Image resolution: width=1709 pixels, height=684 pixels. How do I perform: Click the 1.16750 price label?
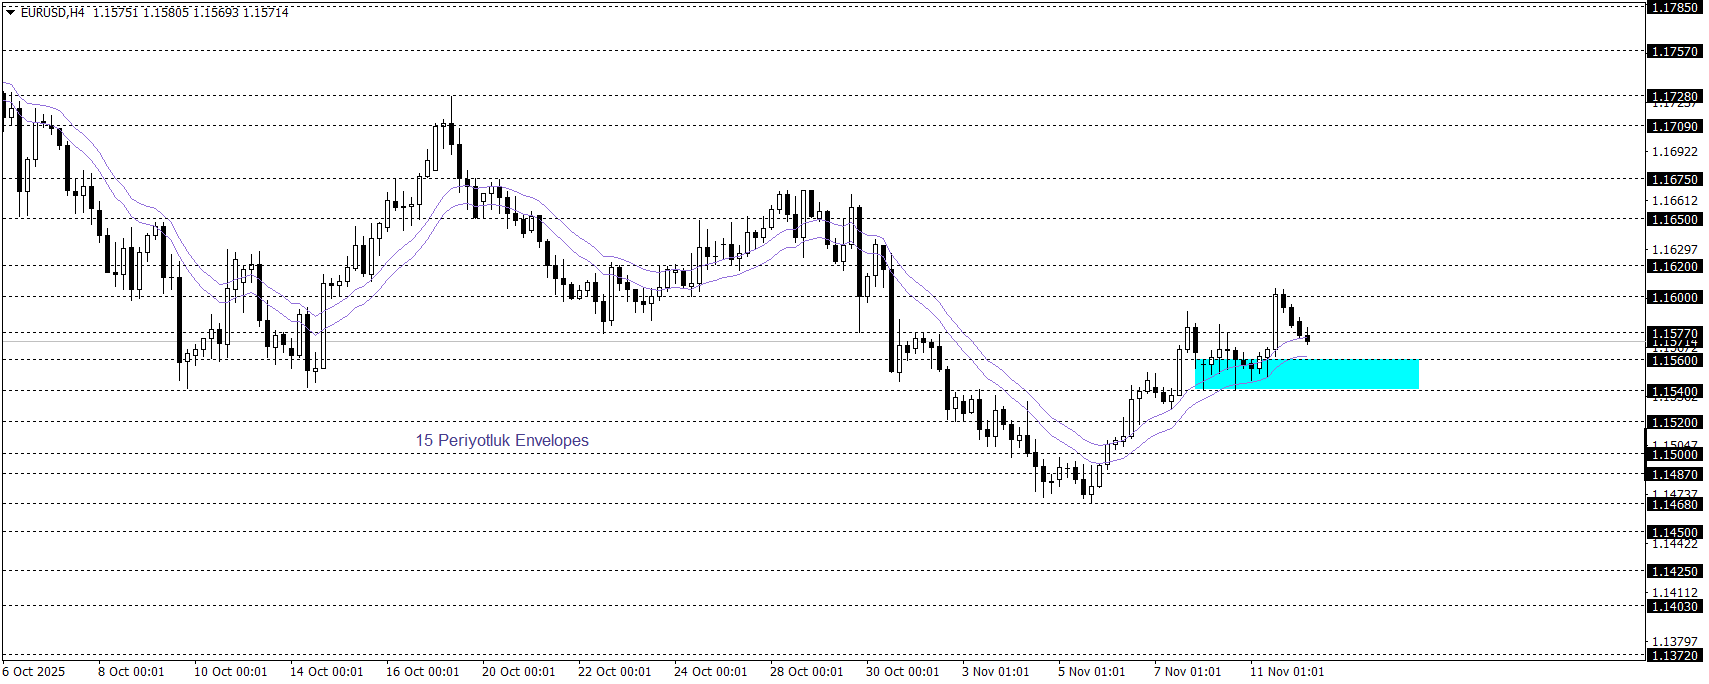click(x=1674, y=179)
